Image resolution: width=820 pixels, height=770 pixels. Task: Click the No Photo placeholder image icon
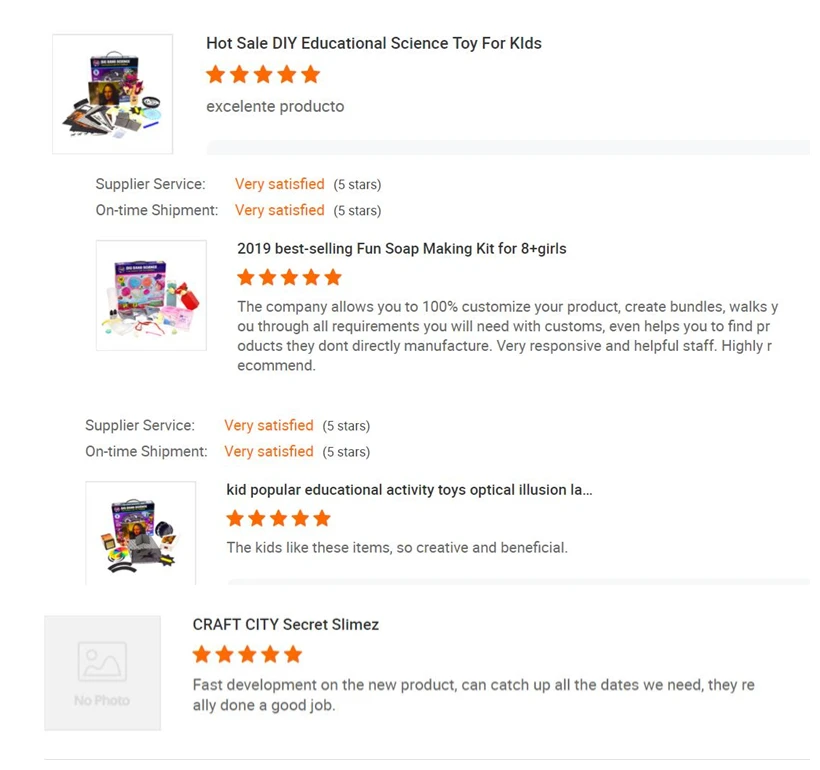point(102,663)
